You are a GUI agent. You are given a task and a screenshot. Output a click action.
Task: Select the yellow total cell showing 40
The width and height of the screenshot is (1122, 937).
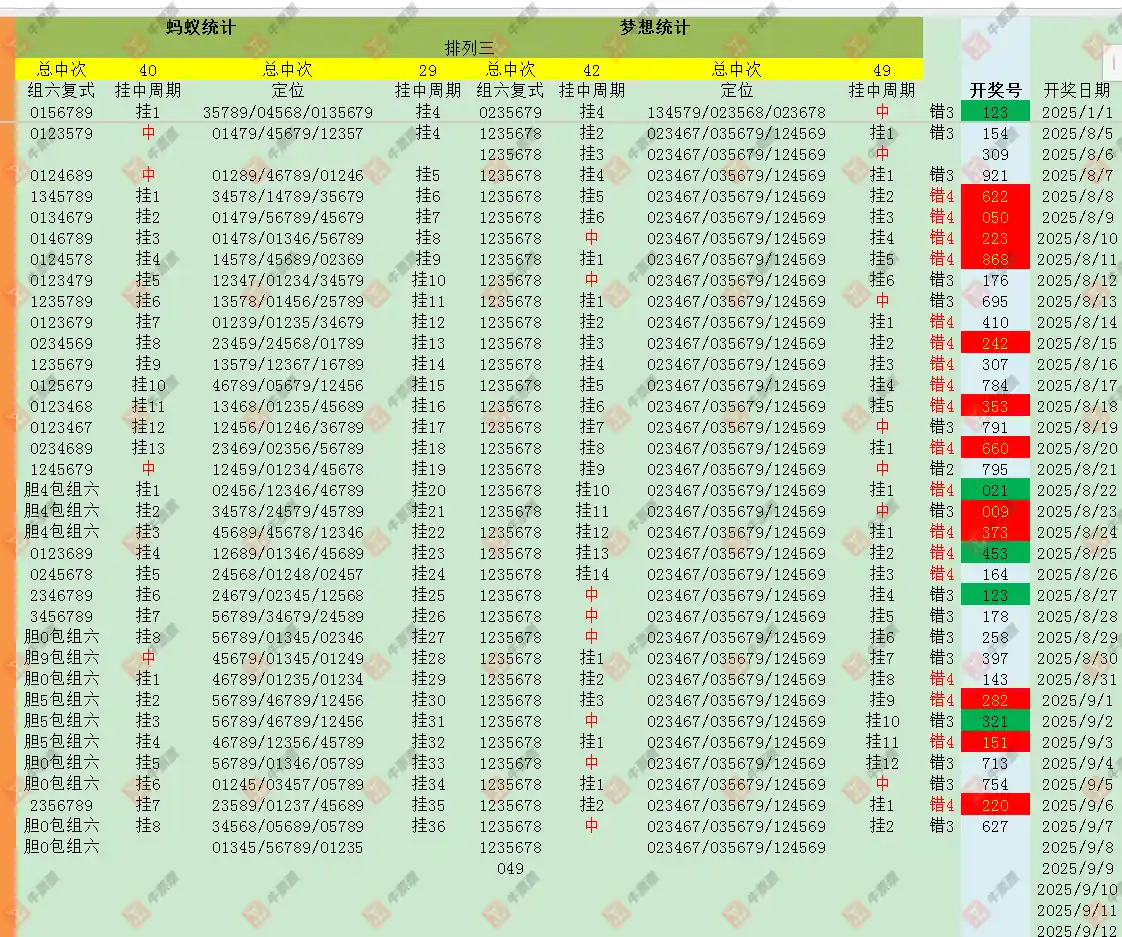[148, 70]
